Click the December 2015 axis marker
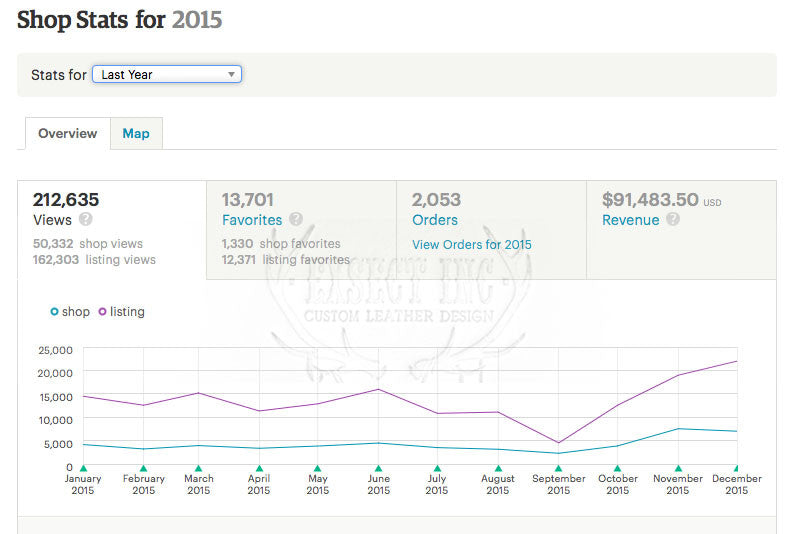Image resolution: width=797 pixels, height=534 pixels. coord(737,468)
